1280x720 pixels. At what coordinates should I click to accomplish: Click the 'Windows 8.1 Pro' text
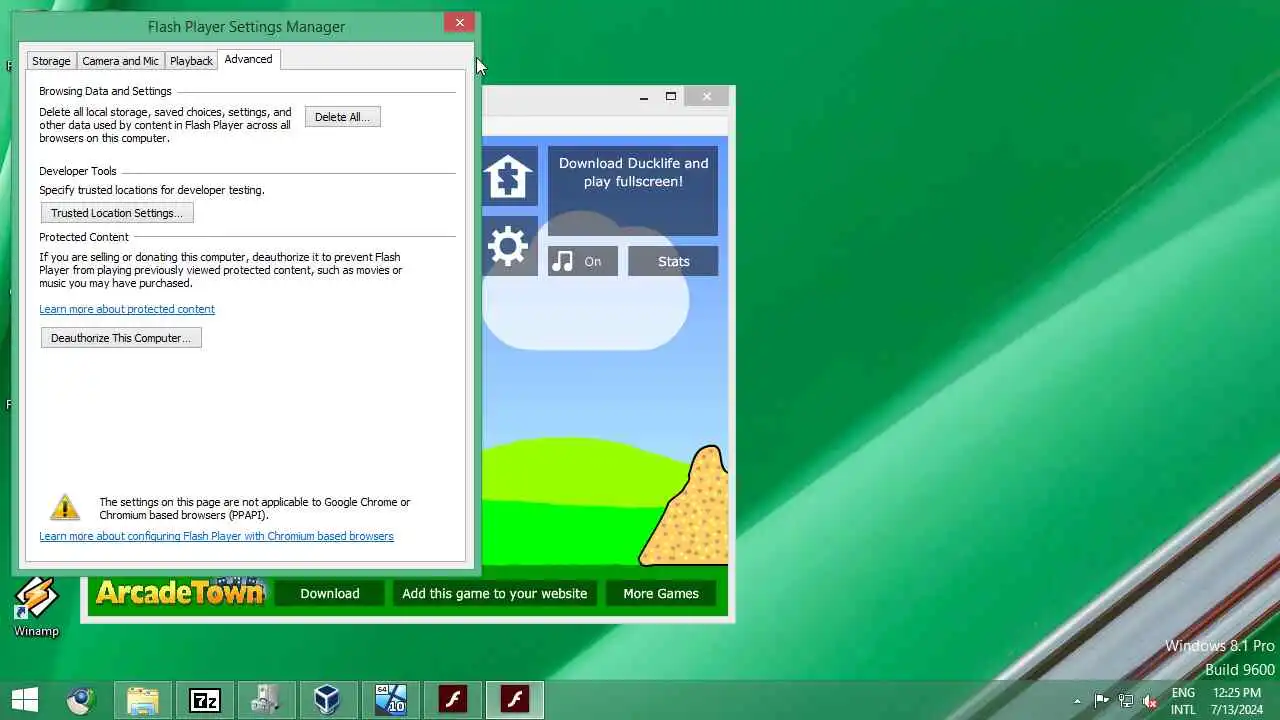coord(1220,646)
